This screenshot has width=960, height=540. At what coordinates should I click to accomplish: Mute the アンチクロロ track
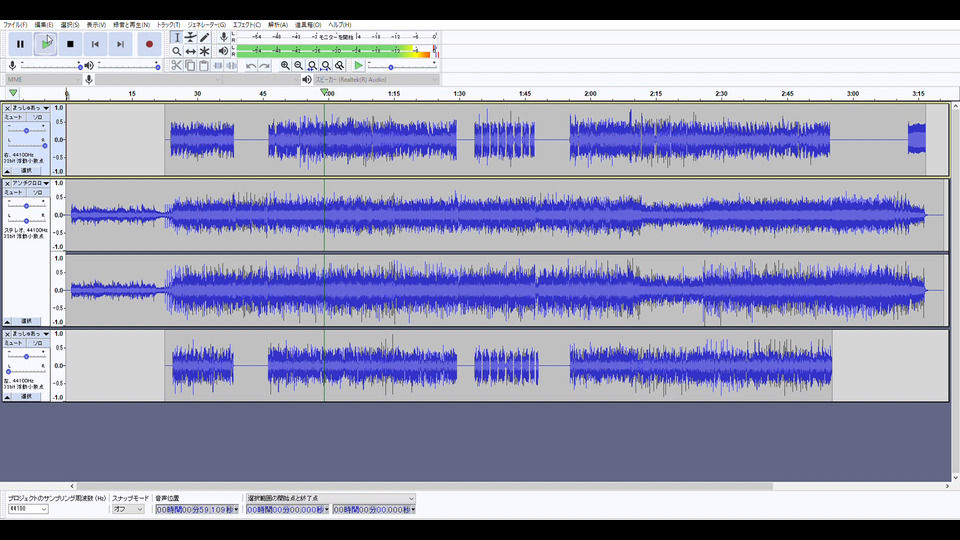(13, 192)
